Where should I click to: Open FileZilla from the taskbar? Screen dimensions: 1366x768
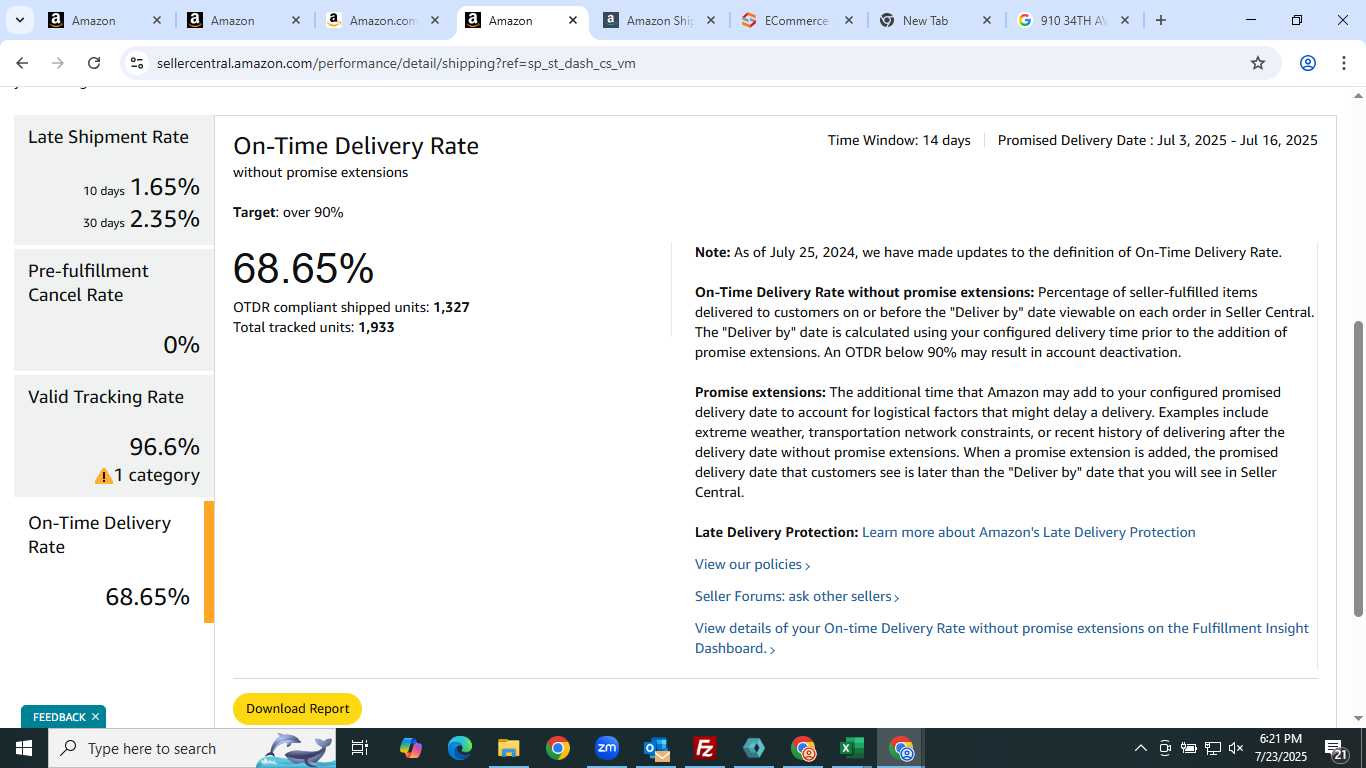705,748
